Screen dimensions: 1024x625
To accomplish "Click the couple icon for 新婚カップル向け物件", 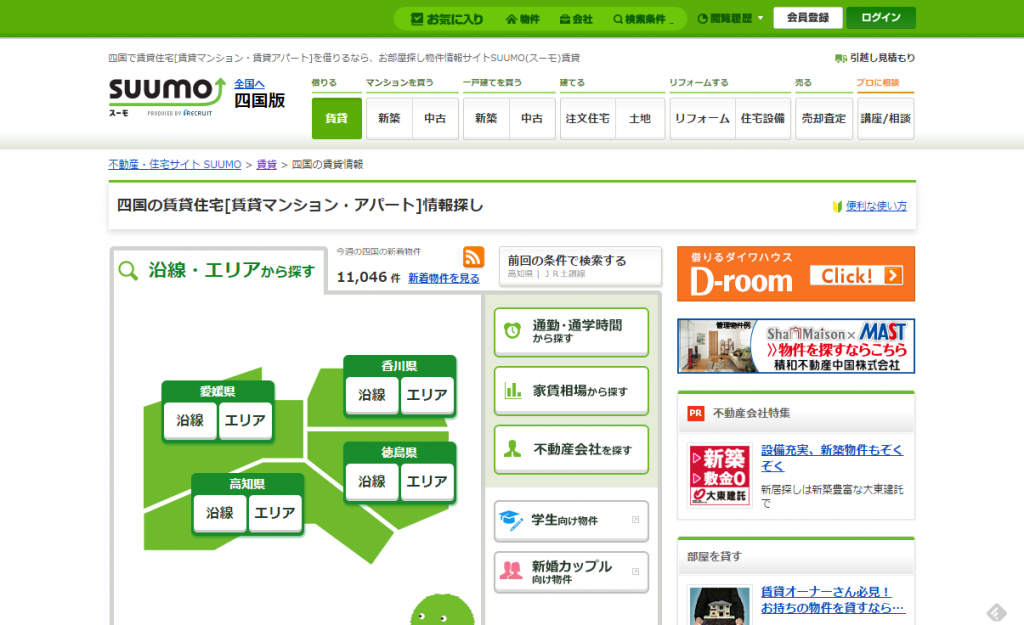I will point(511,571).
